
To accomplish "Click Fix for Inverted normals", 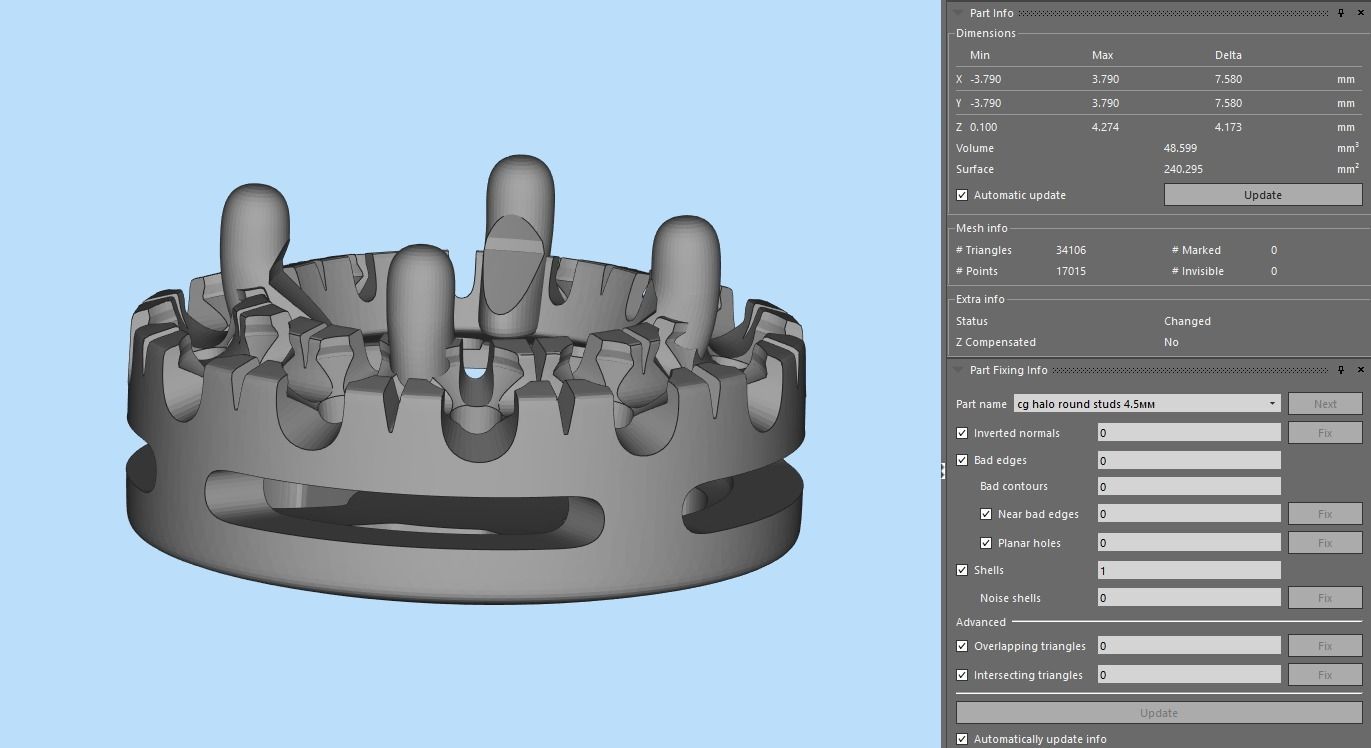I will [x=1325, y=433].
